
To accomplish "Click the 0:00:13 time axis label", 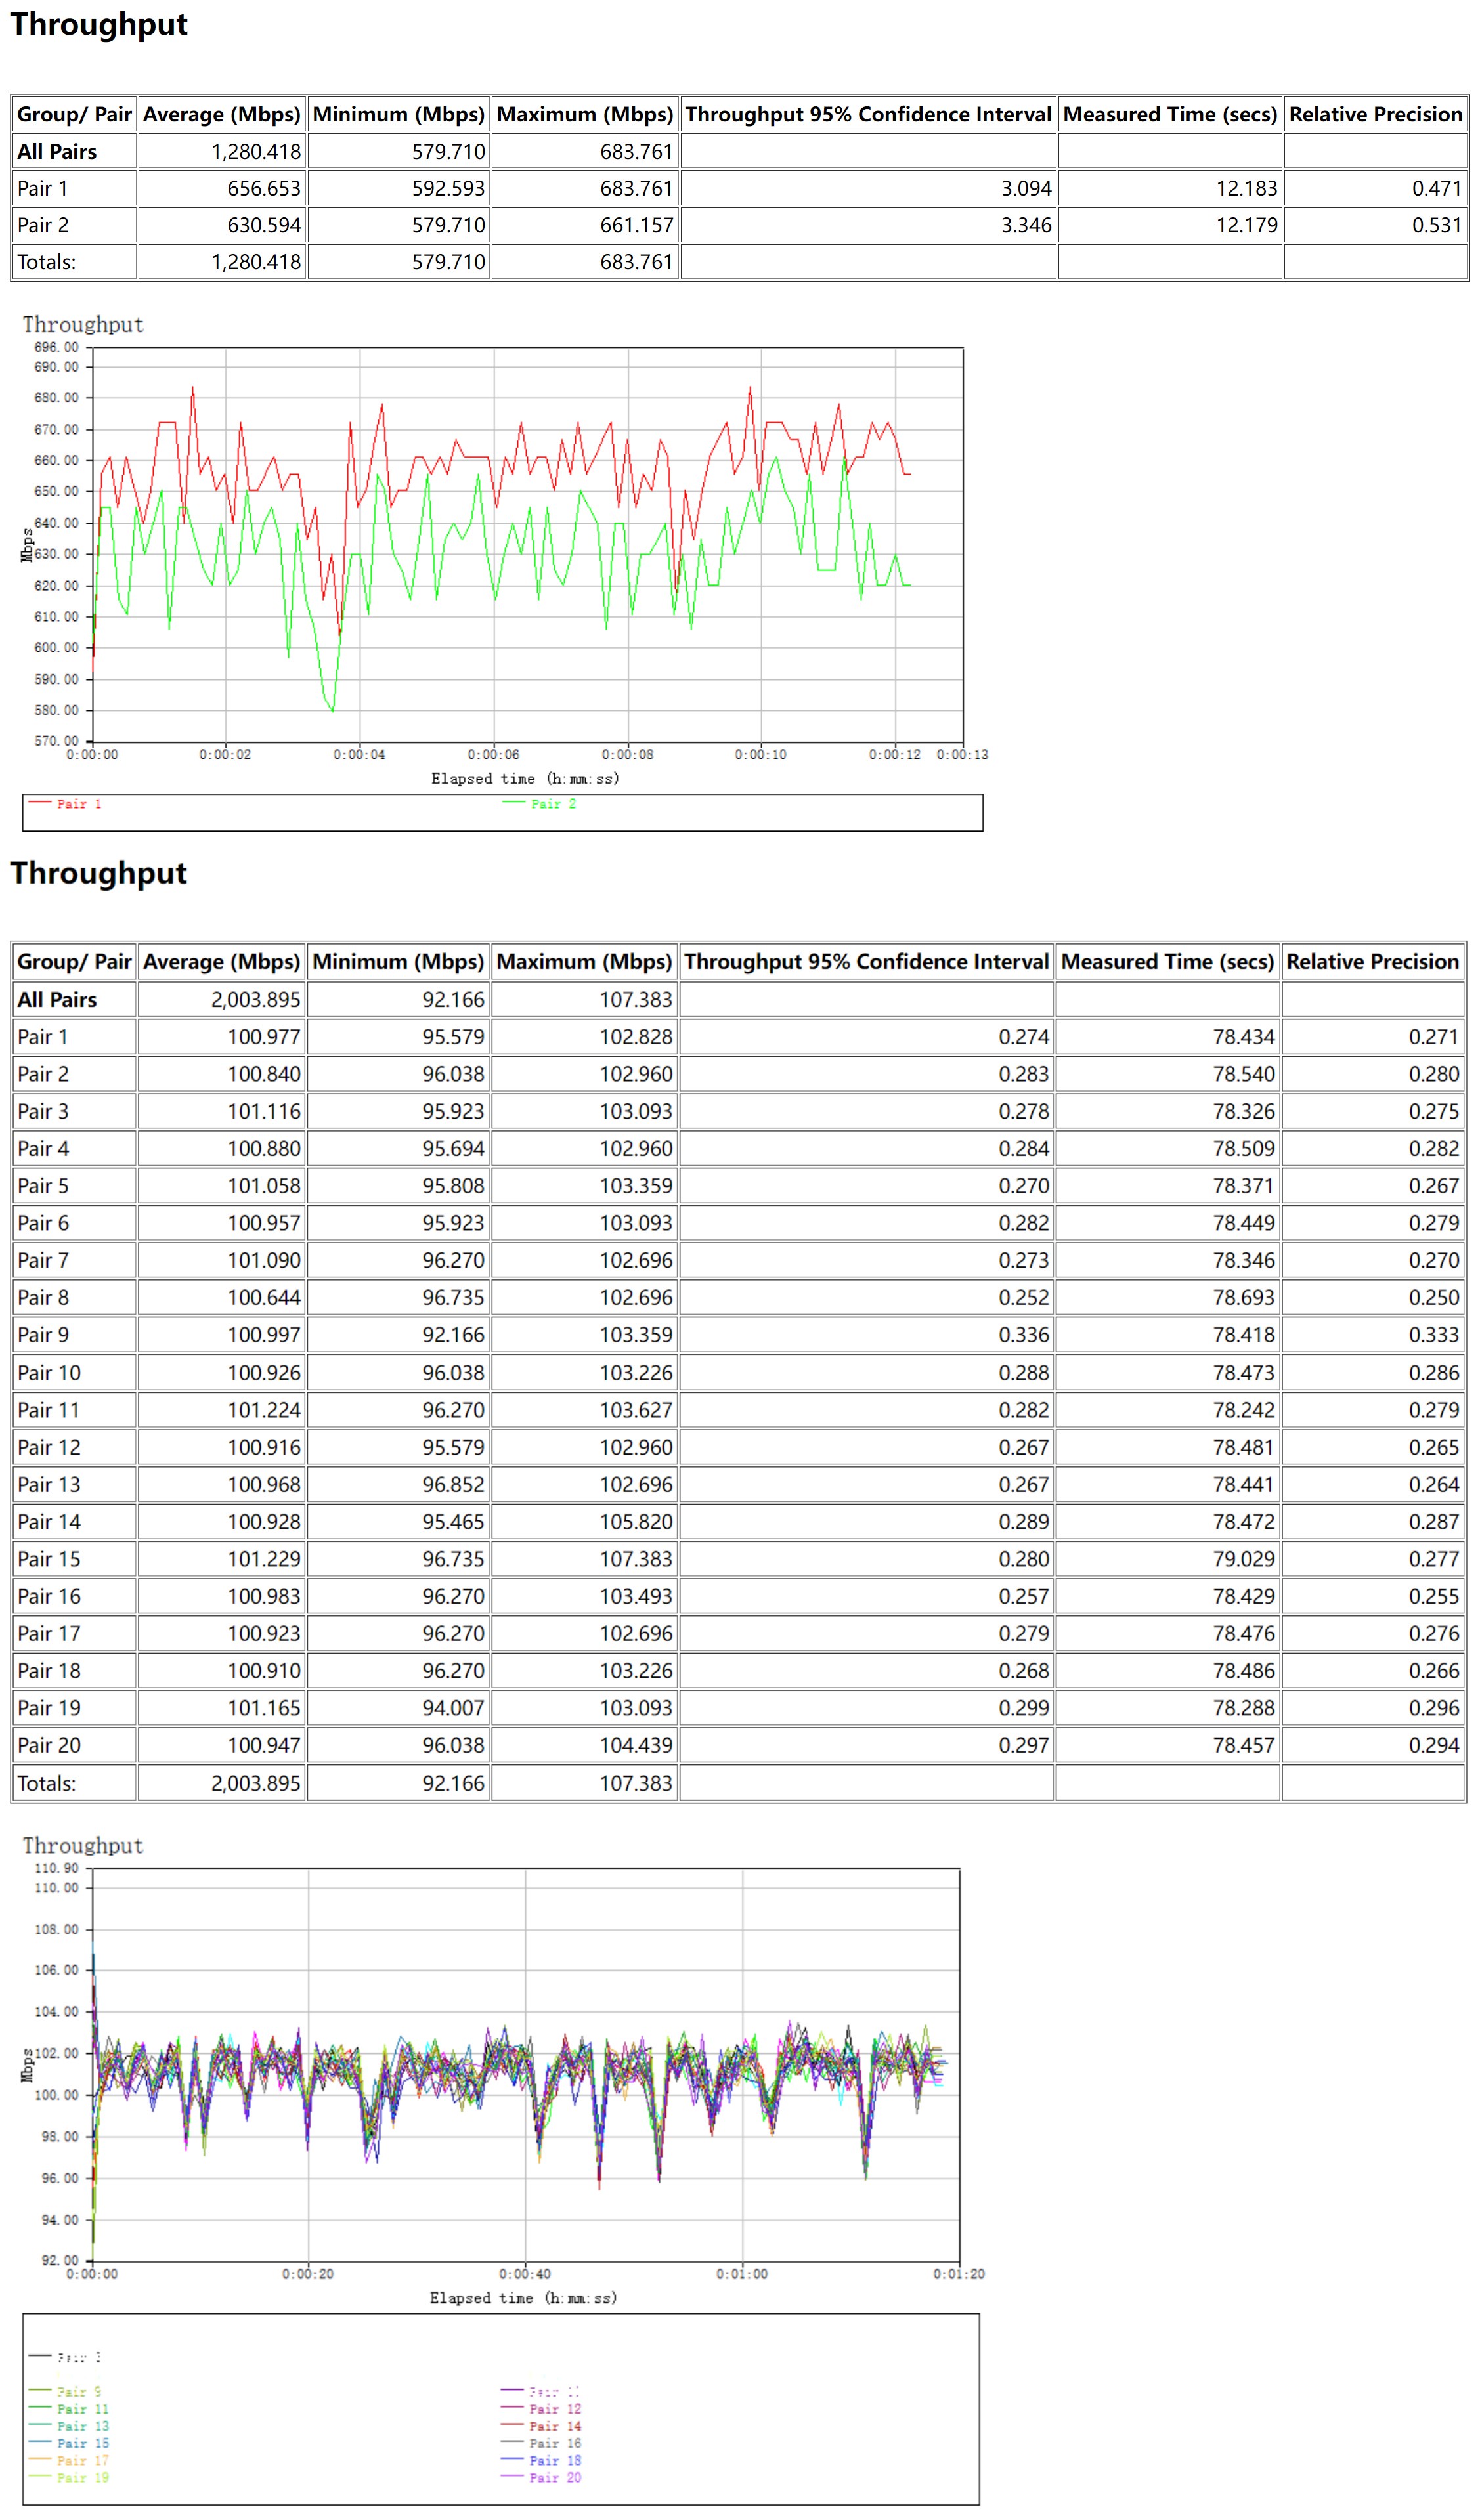I will pyautogui.click(x=962, y=754).
